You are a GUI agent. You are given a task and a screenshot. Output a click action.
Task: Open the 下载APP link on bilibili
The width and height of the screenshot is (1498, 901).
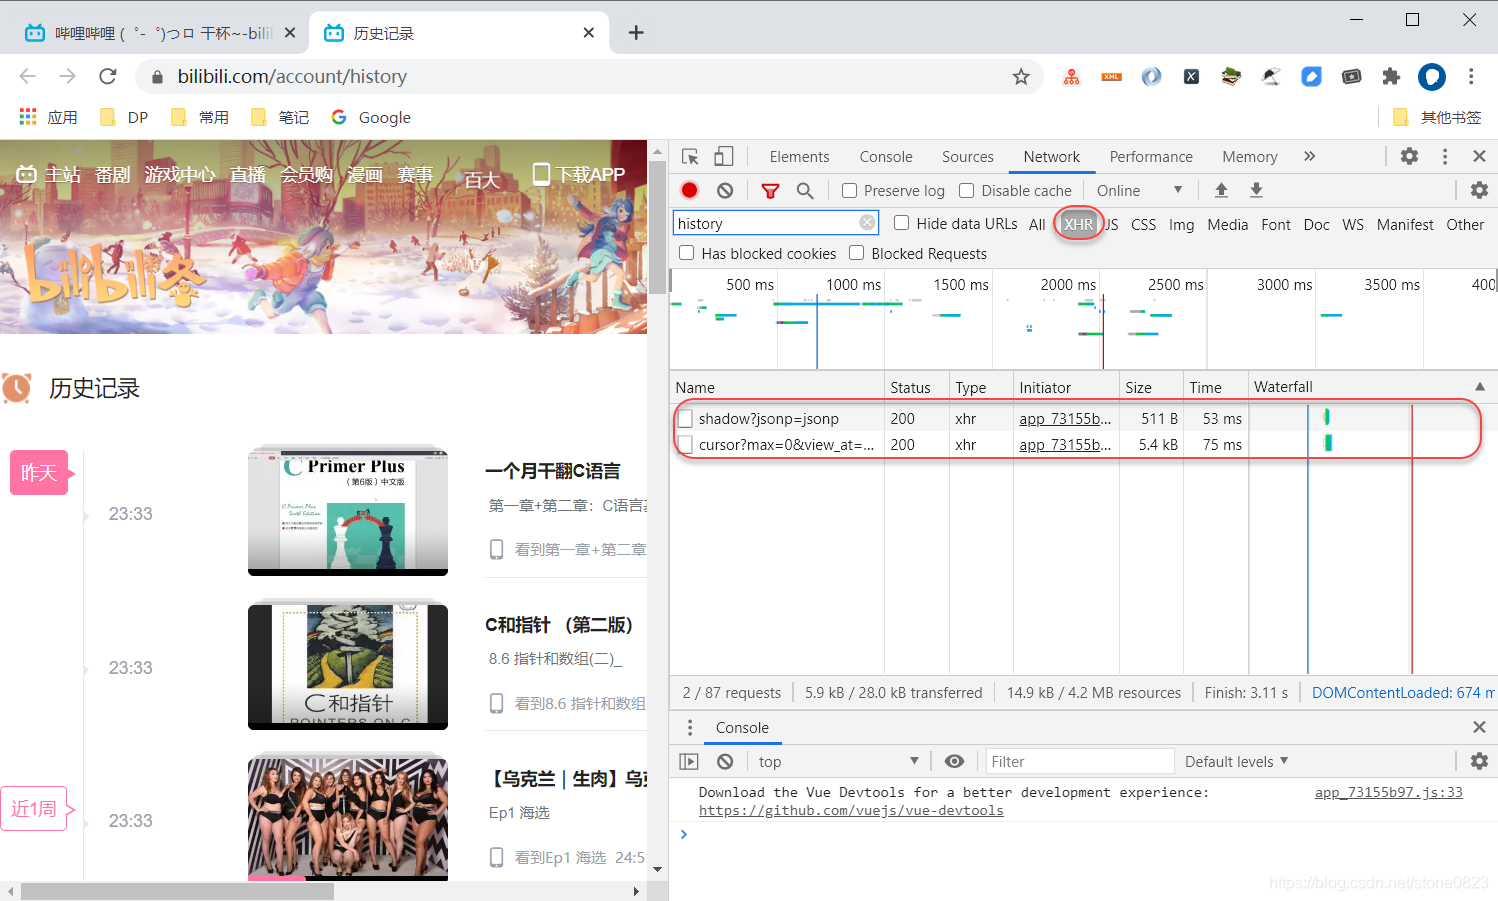click(579, 174)
